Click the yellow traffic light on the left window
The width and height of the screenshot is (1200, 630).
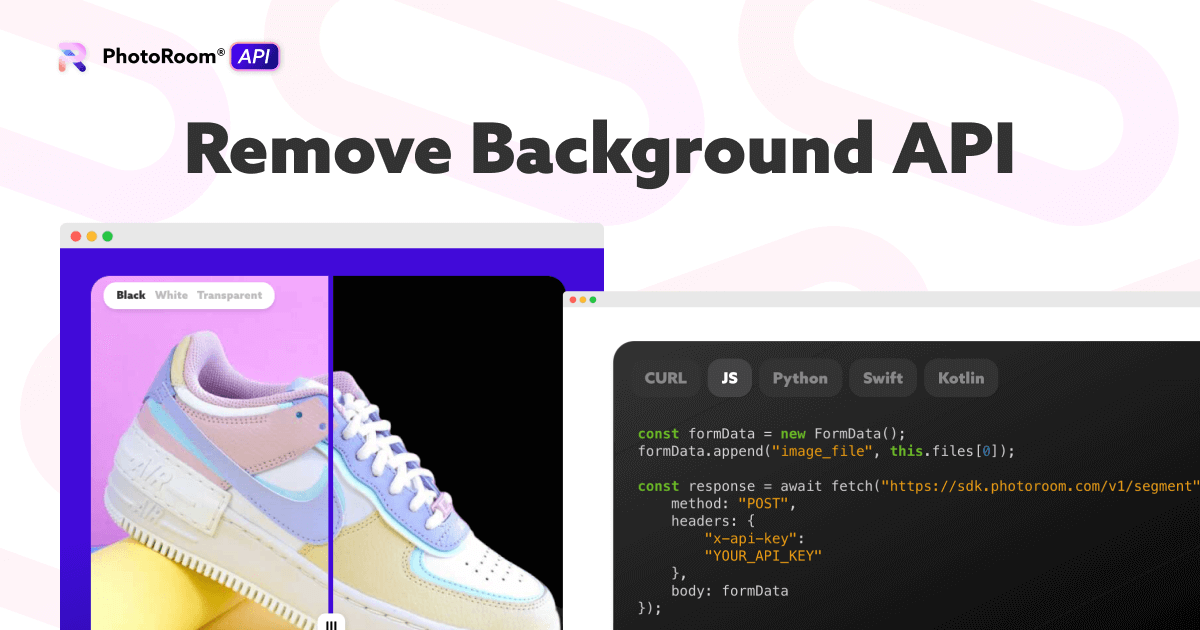click(89, 236)
